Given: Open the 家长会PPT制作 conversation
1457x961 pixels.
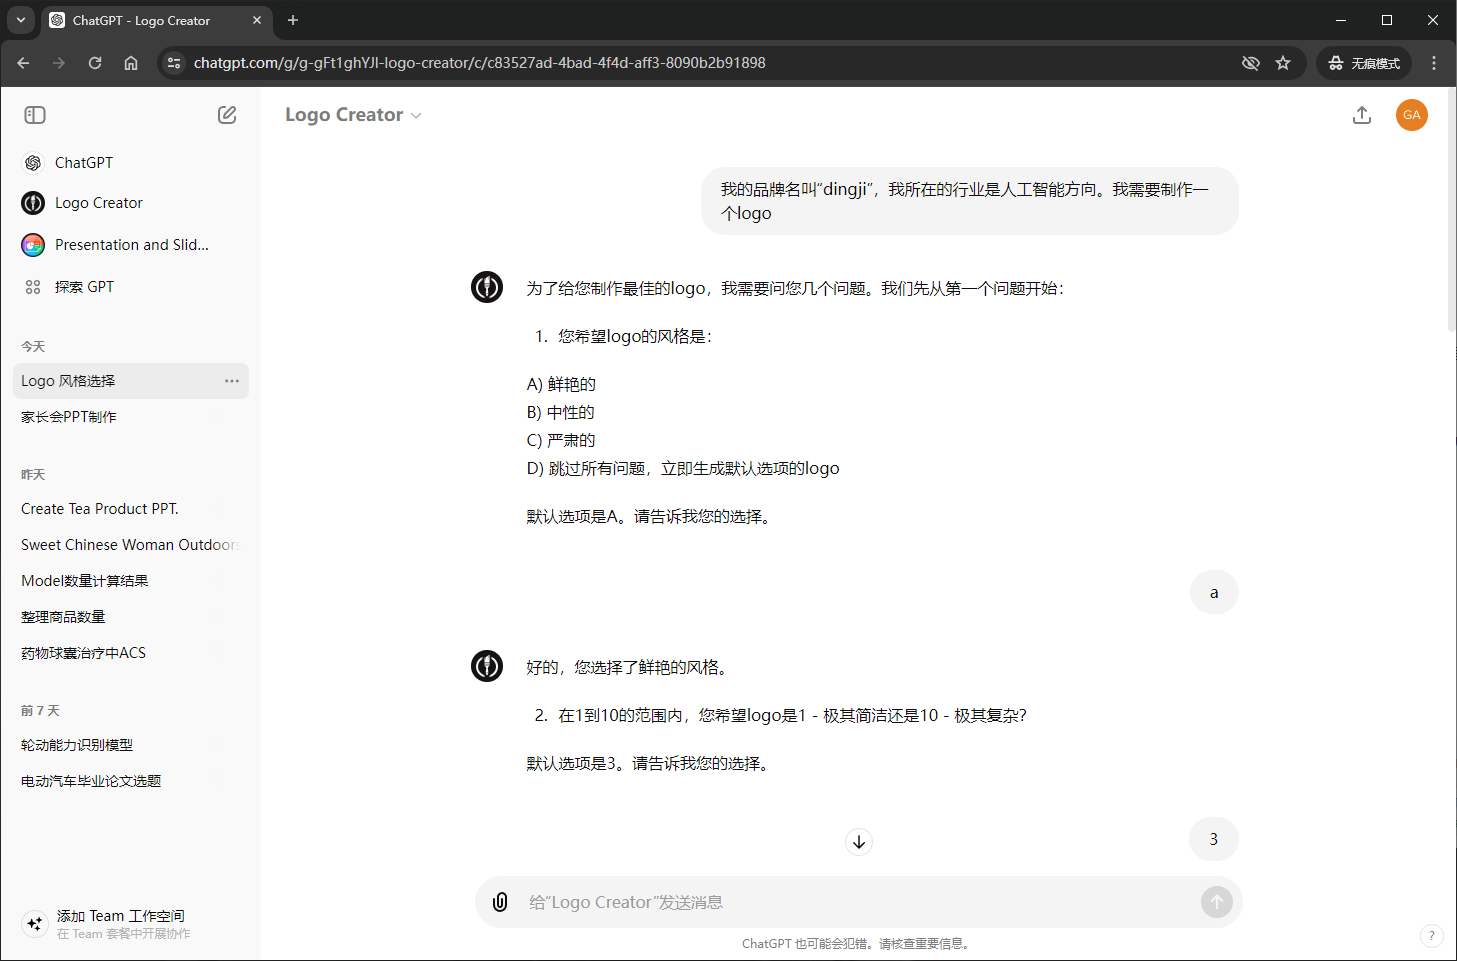Looking at the screenshot, I should (x=69, y=417).
